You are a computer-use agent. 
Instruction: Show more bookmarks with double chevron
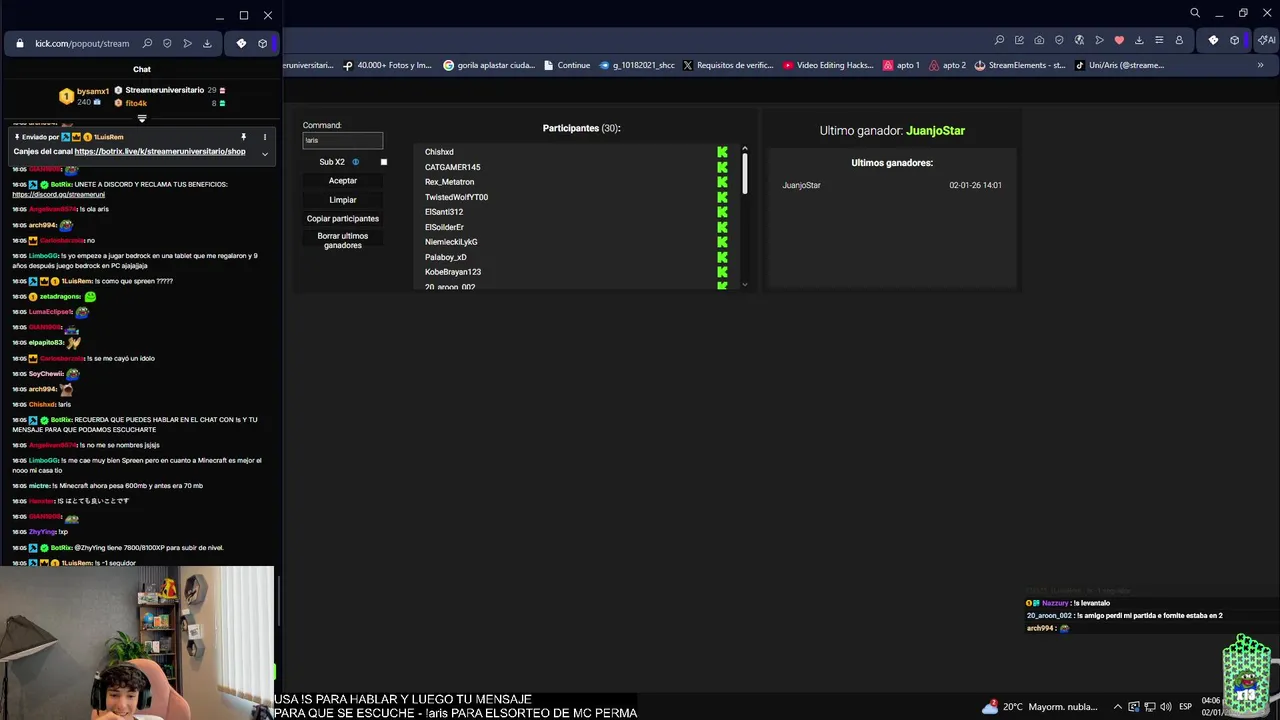coord(1260,65)
